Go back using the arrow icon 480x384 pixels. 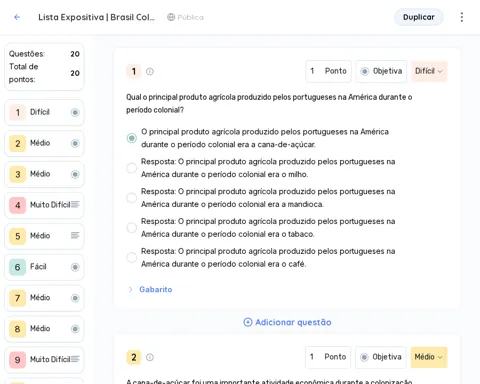[x=17, y=17]
